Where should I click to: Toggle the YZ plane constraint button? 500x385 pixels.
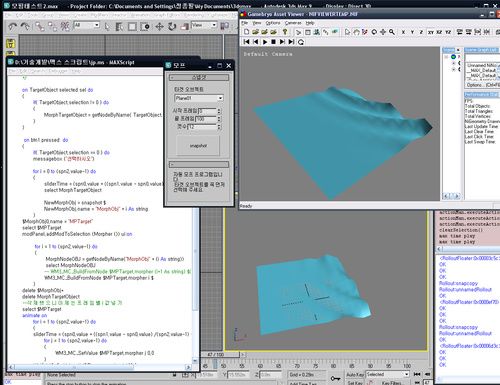coord(448,32)
